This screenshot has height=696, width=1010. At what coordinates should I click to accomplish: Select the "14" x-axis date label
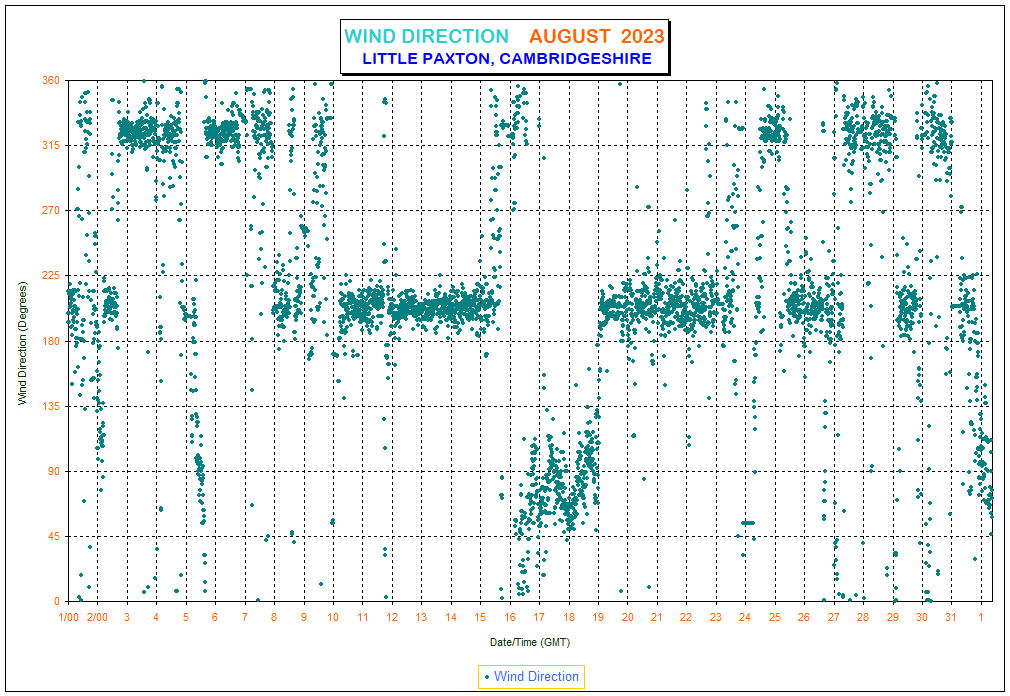coord(451,617)
